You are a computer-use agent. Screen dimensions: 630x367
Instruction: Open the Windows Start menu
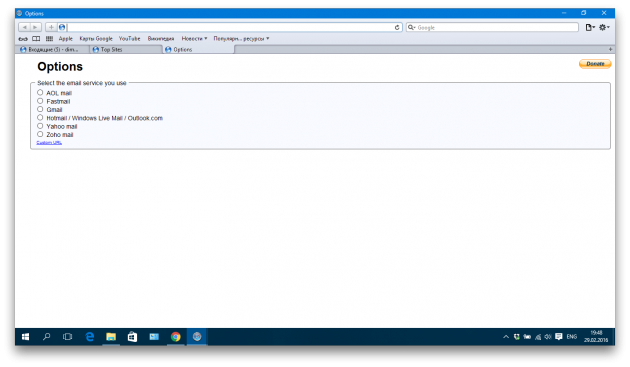click(25, 337)
